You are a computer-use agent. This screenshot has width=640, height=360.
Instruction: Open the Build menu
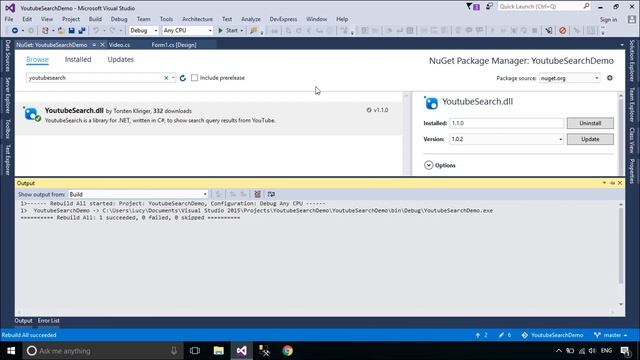pyautogui.click(x=95, y=19)
